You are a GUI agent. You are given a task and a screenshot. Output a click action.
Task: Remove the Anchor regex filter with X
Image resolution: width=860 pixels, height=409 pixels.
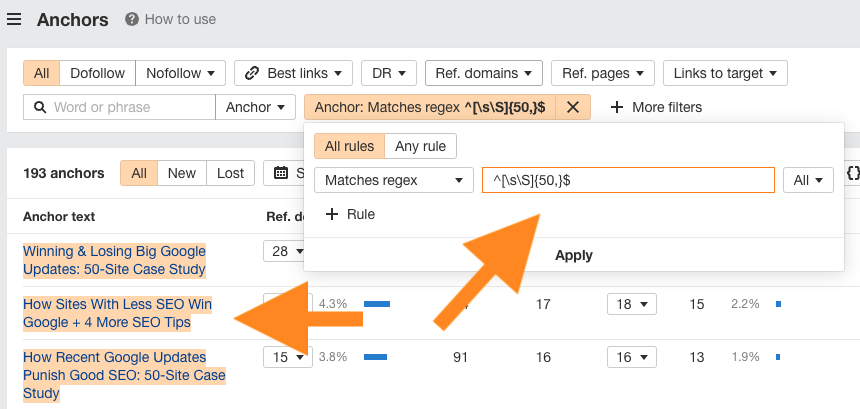(573, 107)
